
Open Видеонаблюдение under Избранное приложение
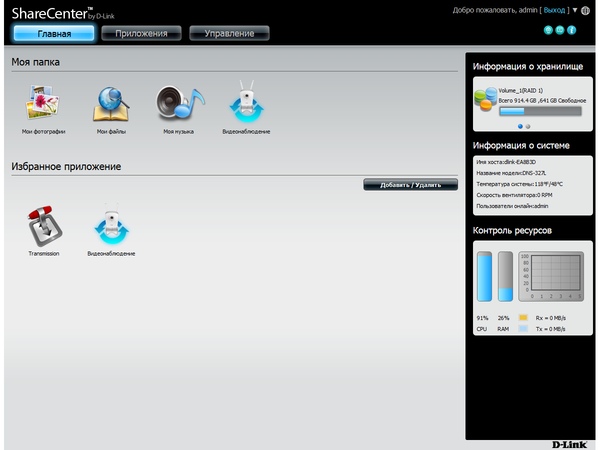click(111, 225)
